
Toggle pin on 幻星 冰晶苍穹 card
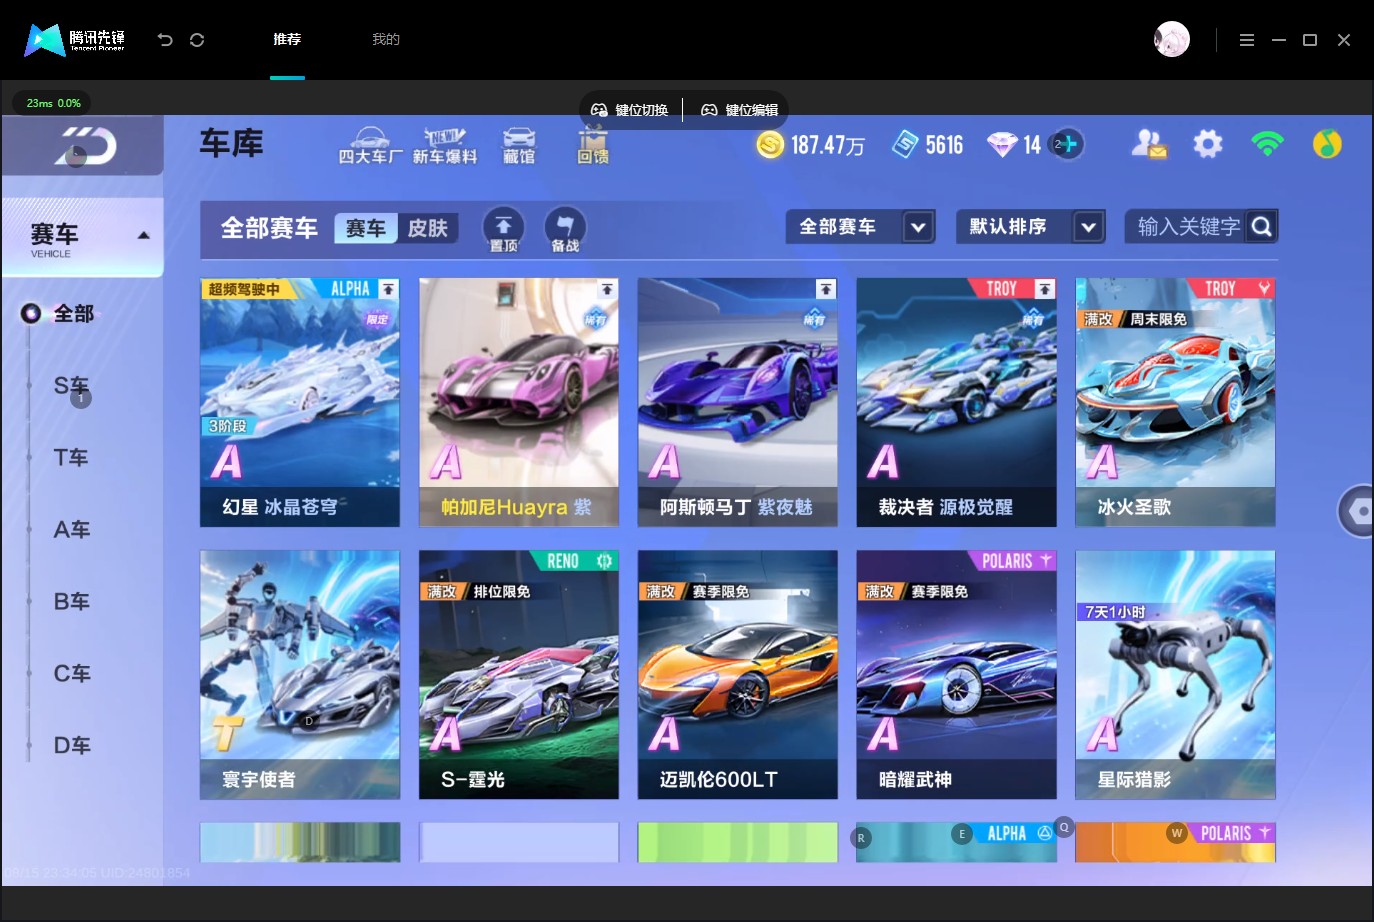click(x=389, y=289)
